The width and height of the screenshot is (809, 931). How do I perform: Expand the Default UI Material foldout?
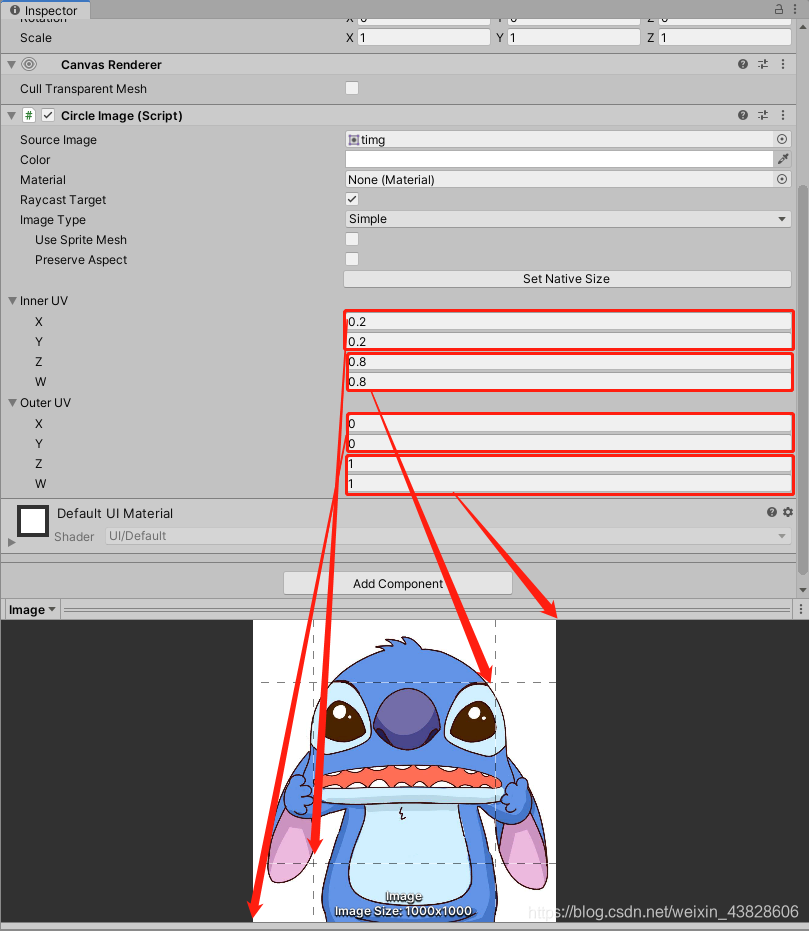pos(11,542)
